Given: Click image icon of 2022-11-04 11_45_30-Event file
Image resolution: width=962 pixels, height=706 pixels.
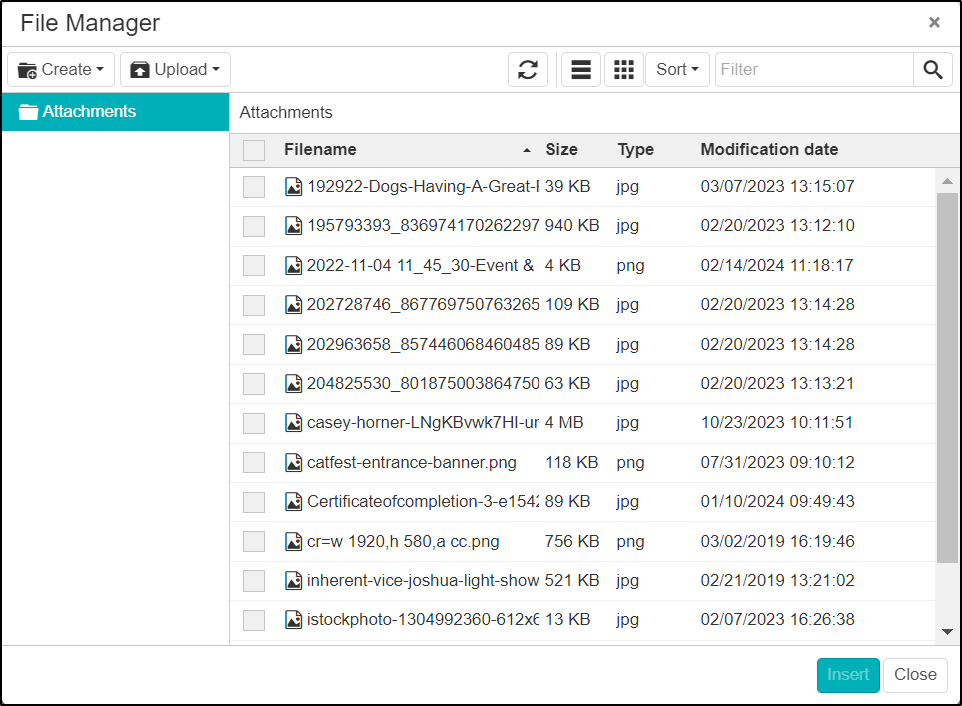Looking at the screenshot, I should (293, 266).
